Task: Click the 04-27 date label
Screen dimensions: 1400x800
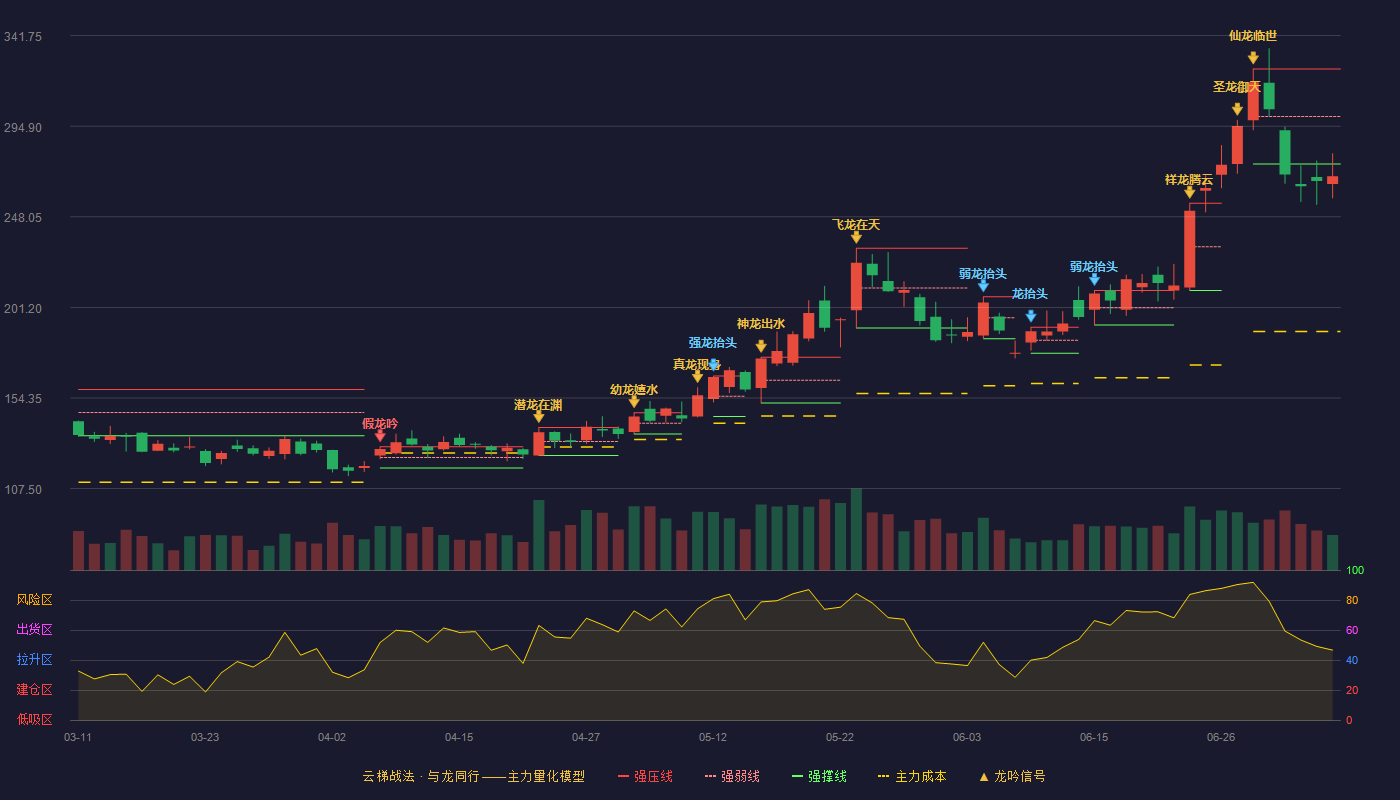Action: click(586, 737)
